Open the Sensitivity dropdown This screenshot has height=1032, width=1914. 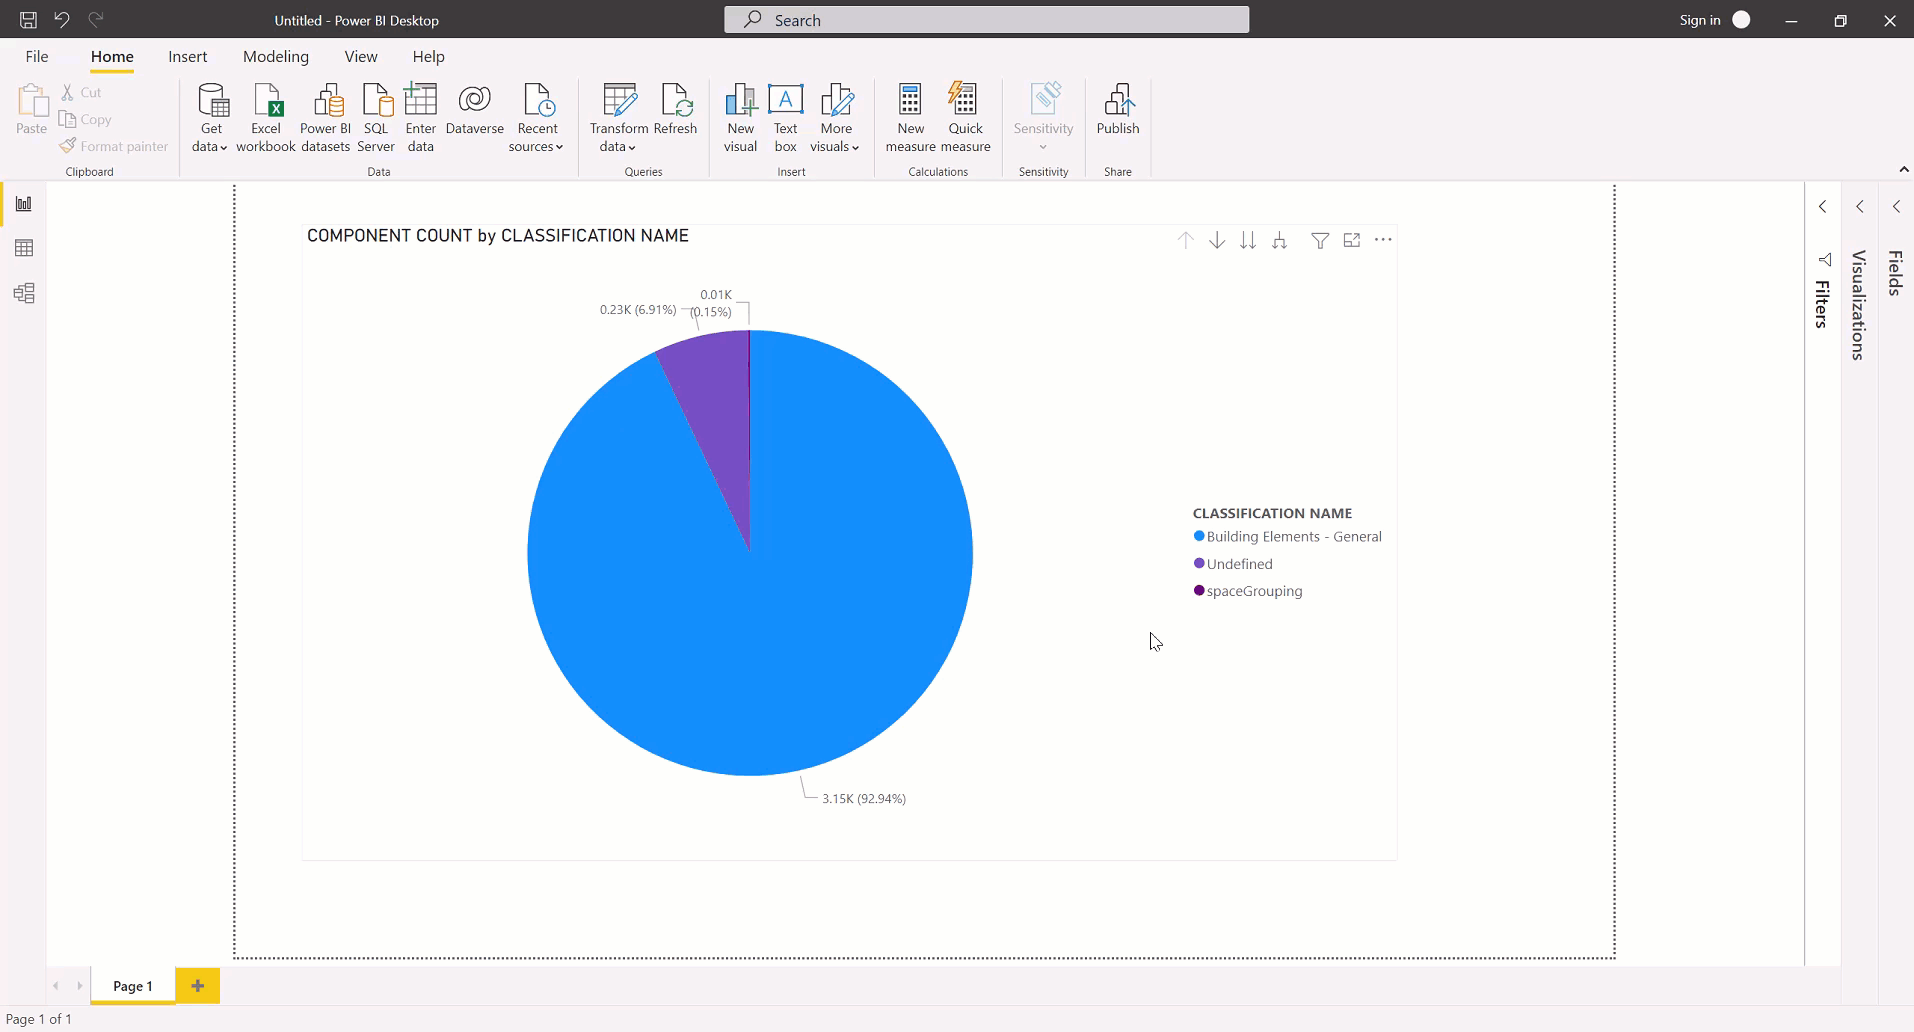click(1043, 118)
